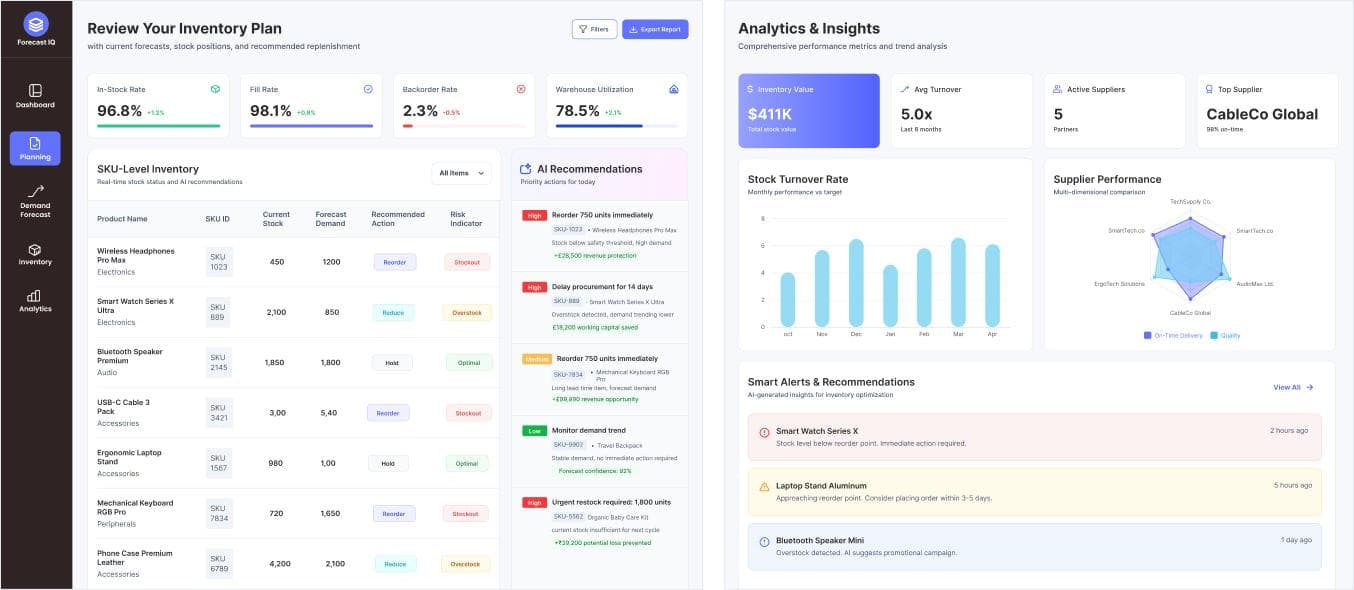
Task: Click the Warehouse Utilization building icon
Action: 674,89
